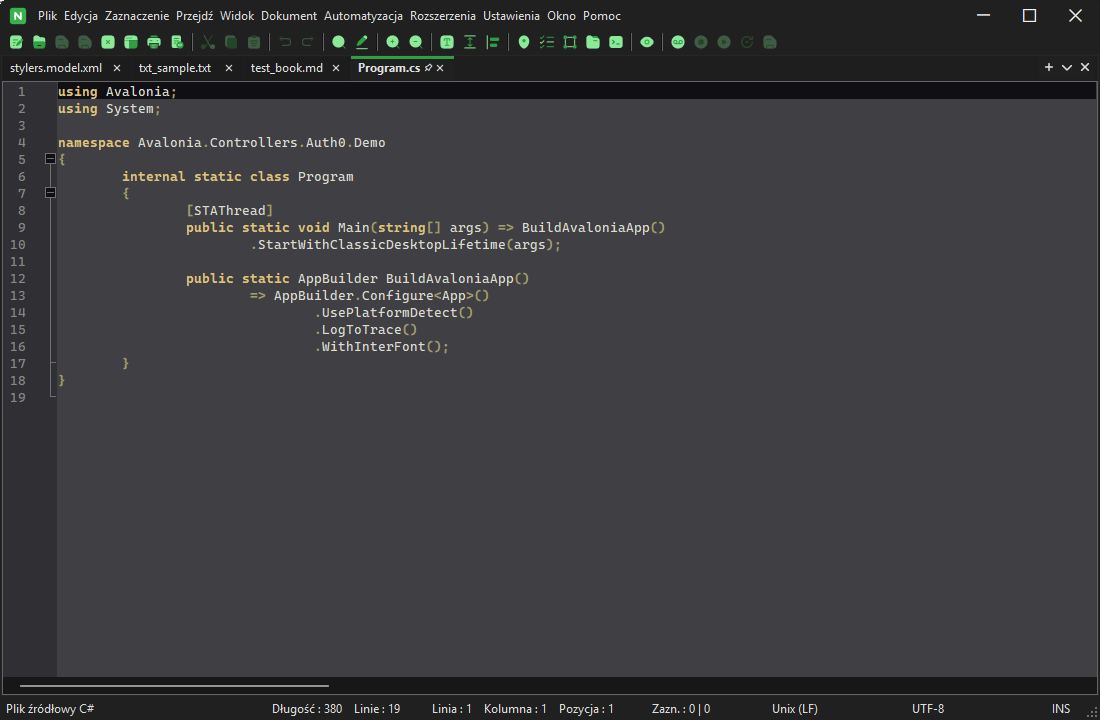Open the Automatyzacja menu

coord(363,15)
